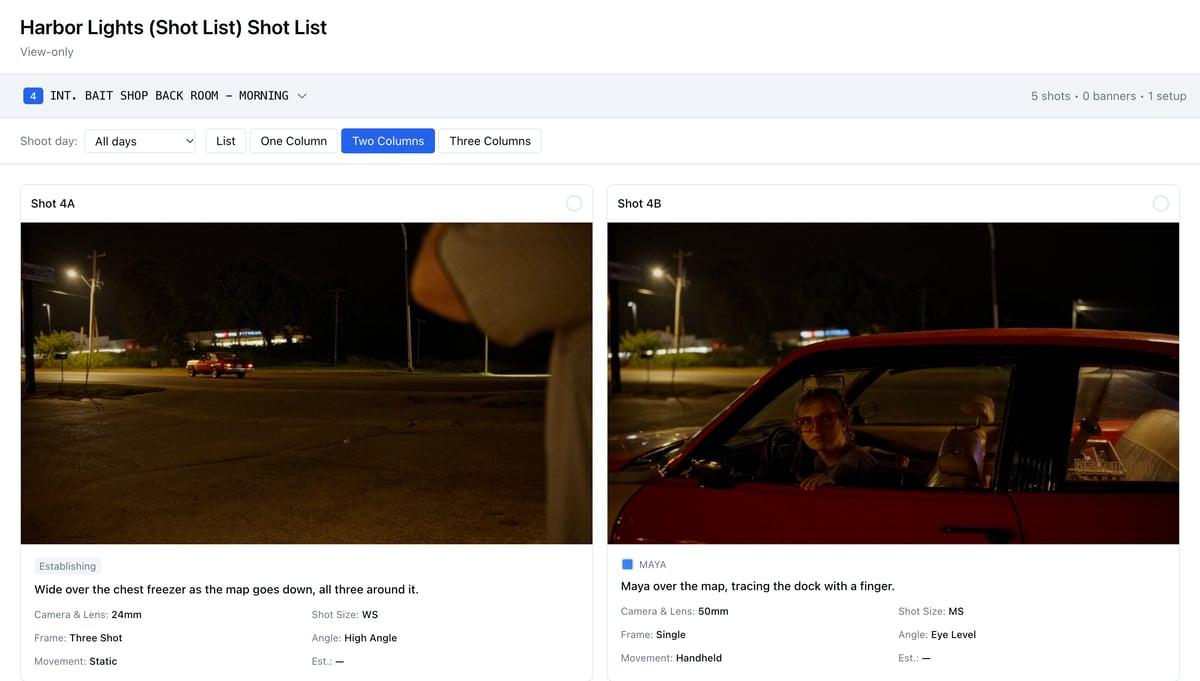Click the 24mm lens value

pos(126,614)
